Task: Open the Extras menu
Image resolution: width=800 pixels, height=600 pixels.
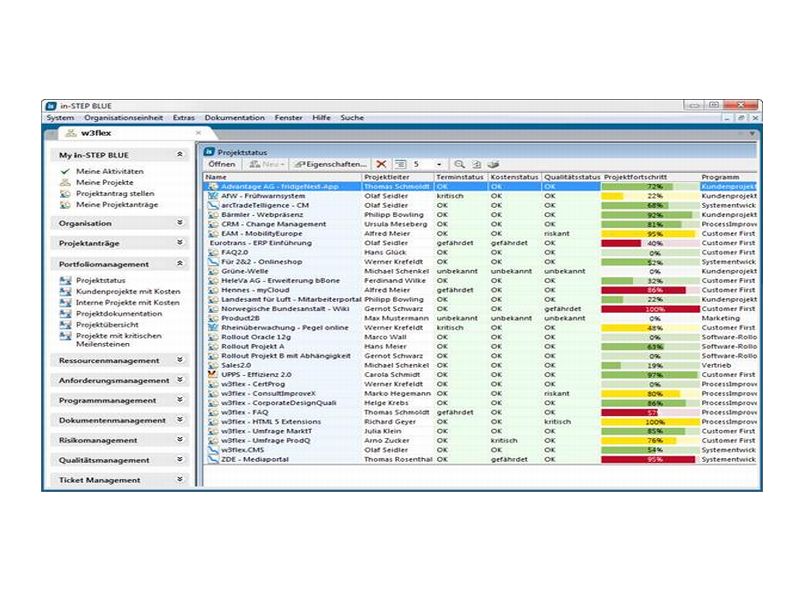Action: pos(184,118)
